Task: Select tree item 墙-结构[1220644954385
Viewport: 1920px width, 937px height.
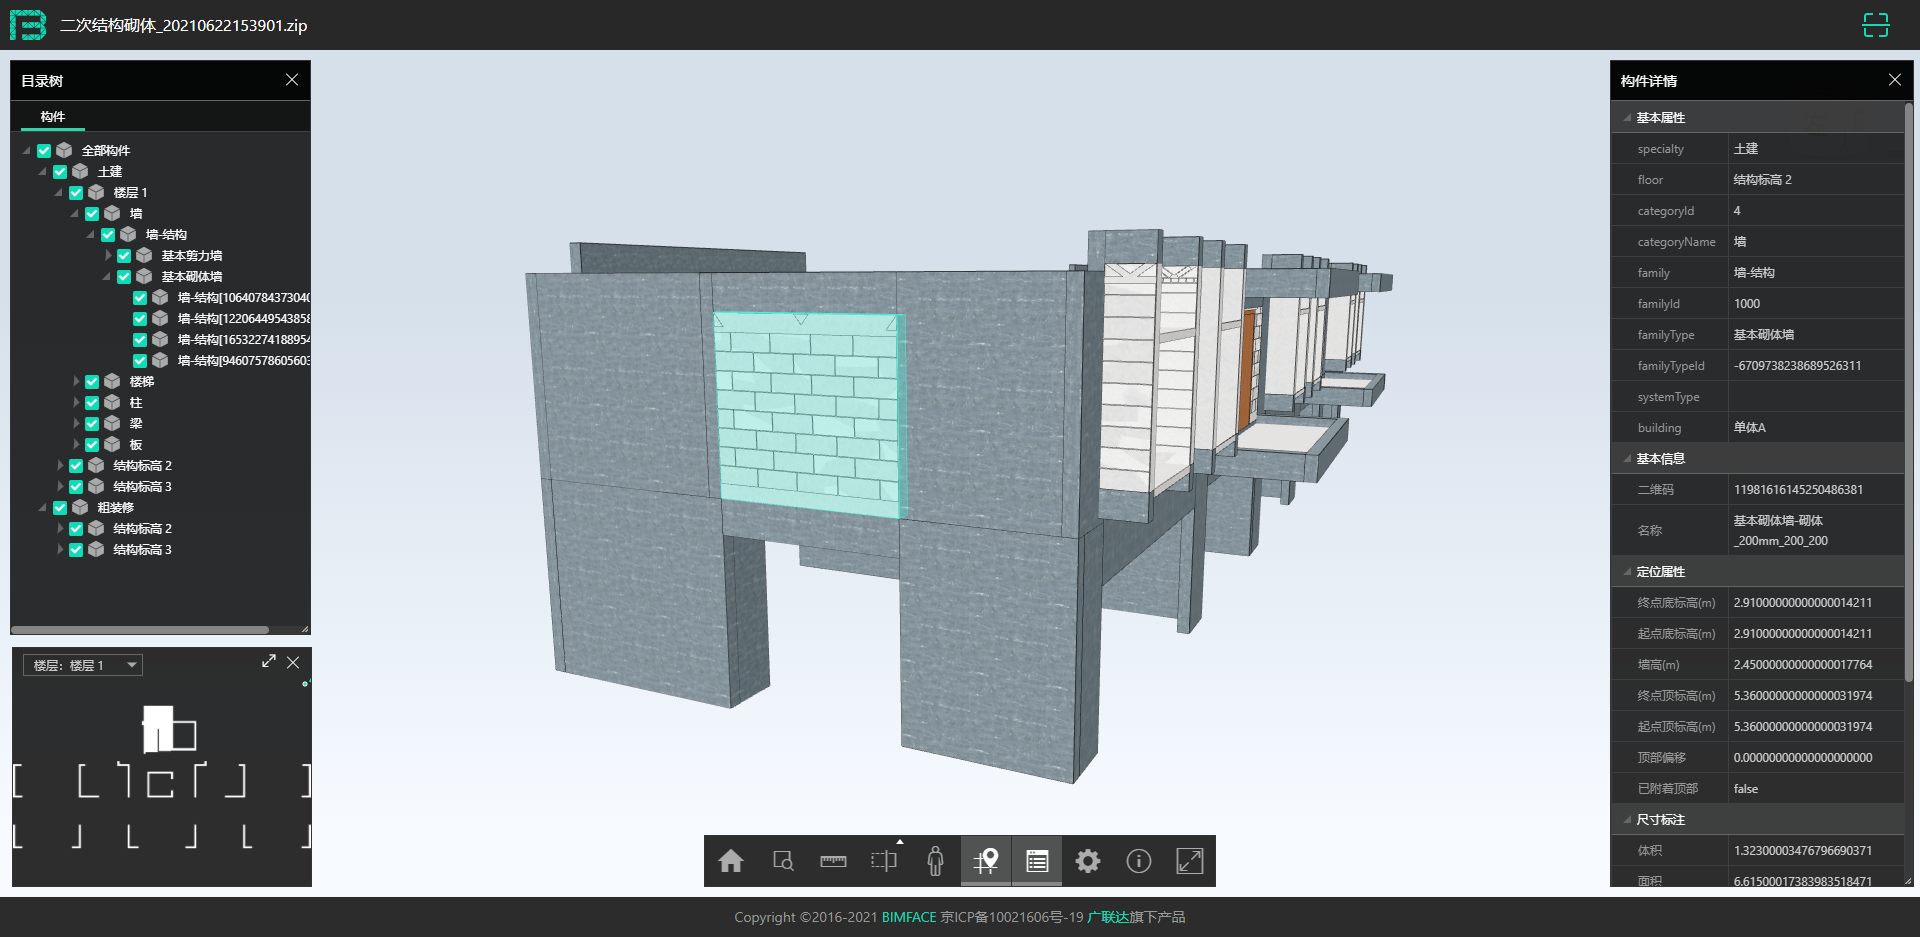Action: pyautogui.click(x=243, y=319)
